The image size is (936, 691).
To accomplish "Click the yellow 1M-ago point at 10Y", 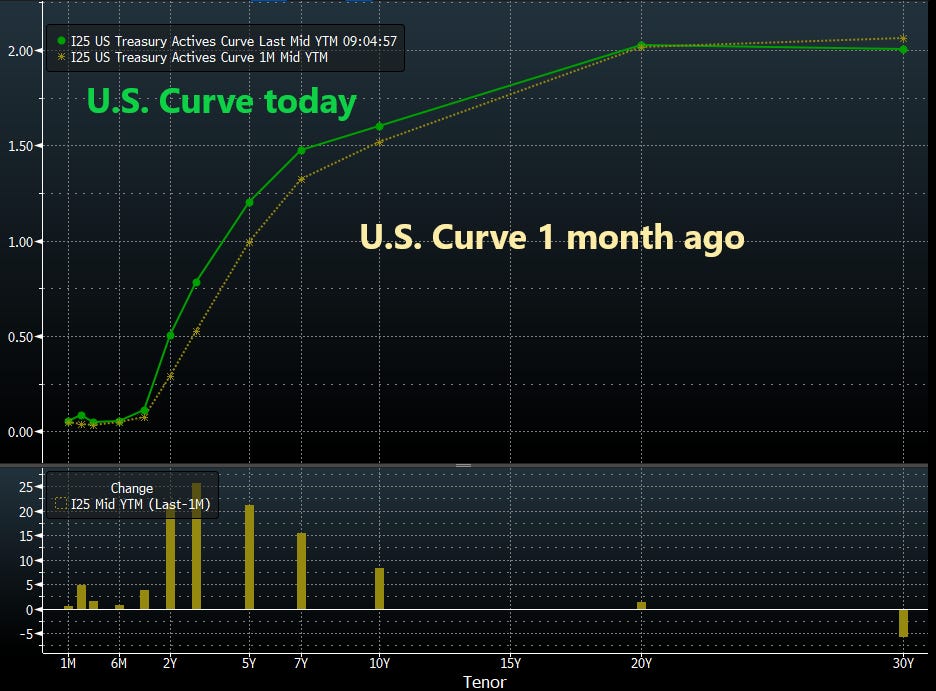I will coord(380,142).
